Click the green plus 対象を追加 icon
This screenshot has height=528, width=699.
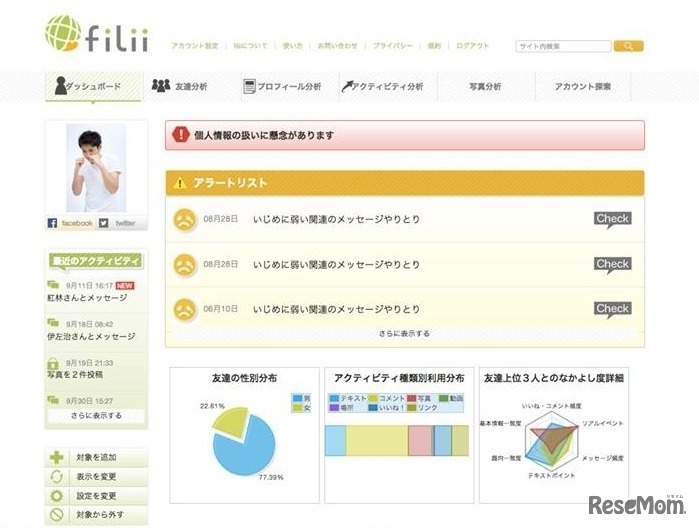(x=57, y=458)
